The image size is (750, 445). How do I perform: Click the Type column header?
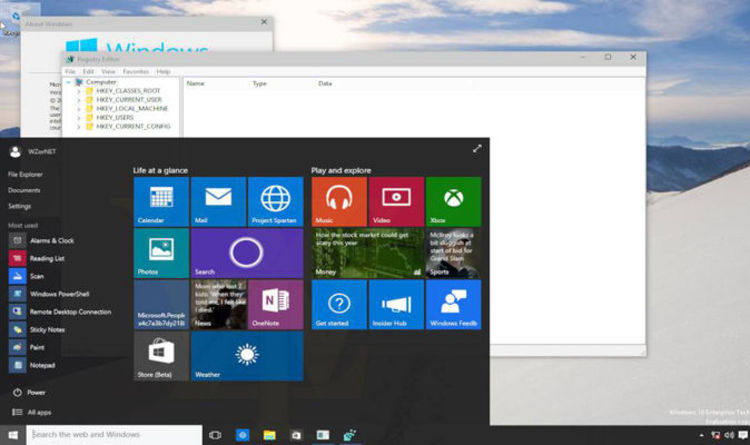click(x=260, y=84)
